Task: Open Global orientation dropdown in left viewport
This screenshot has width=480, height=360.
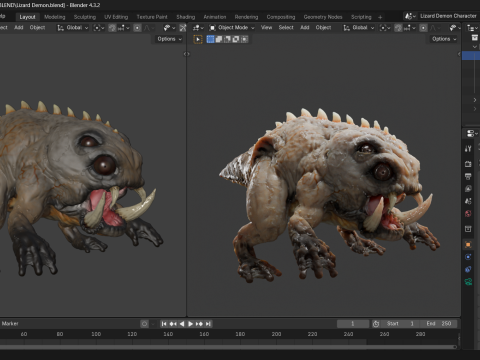Action: [x=73, y=28]
